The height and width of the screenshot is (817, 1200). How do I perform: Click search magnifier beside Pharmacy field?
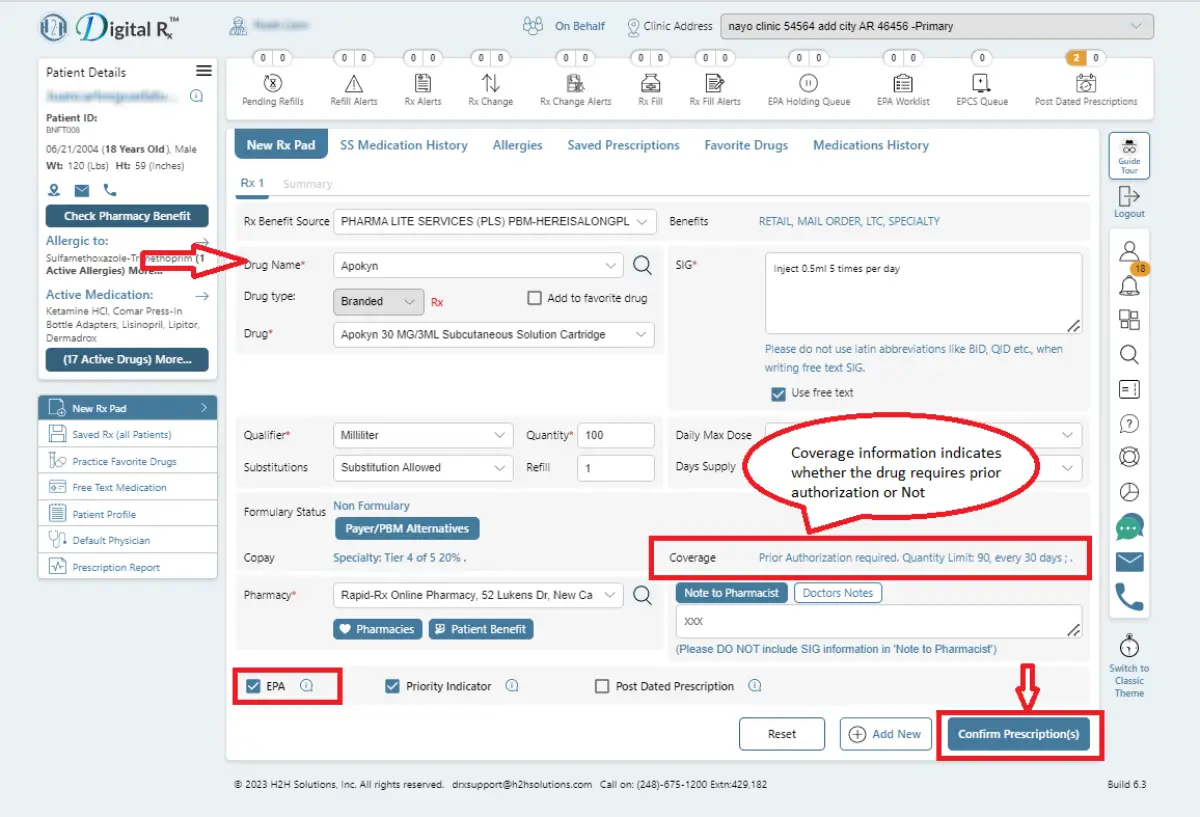[643, 595]
